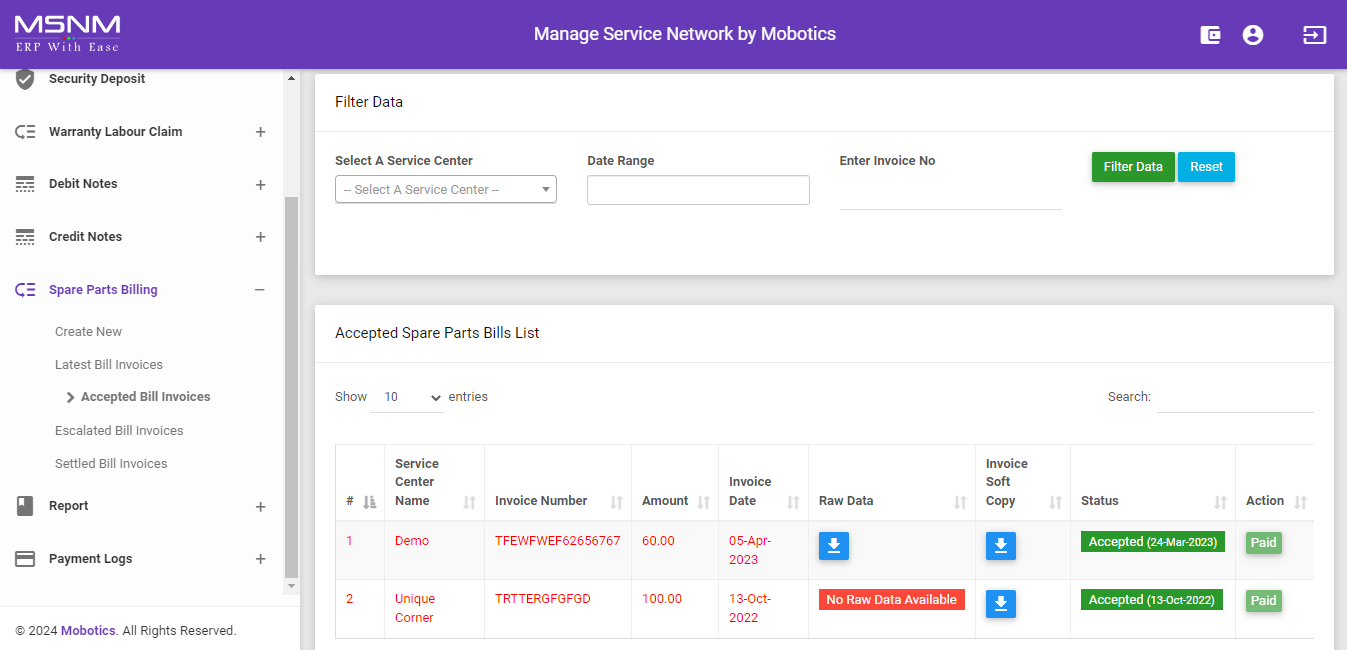Click the green Filter Data button
The width and height of the screenshot is (1347, 650).
click(x=1133, y=167)
